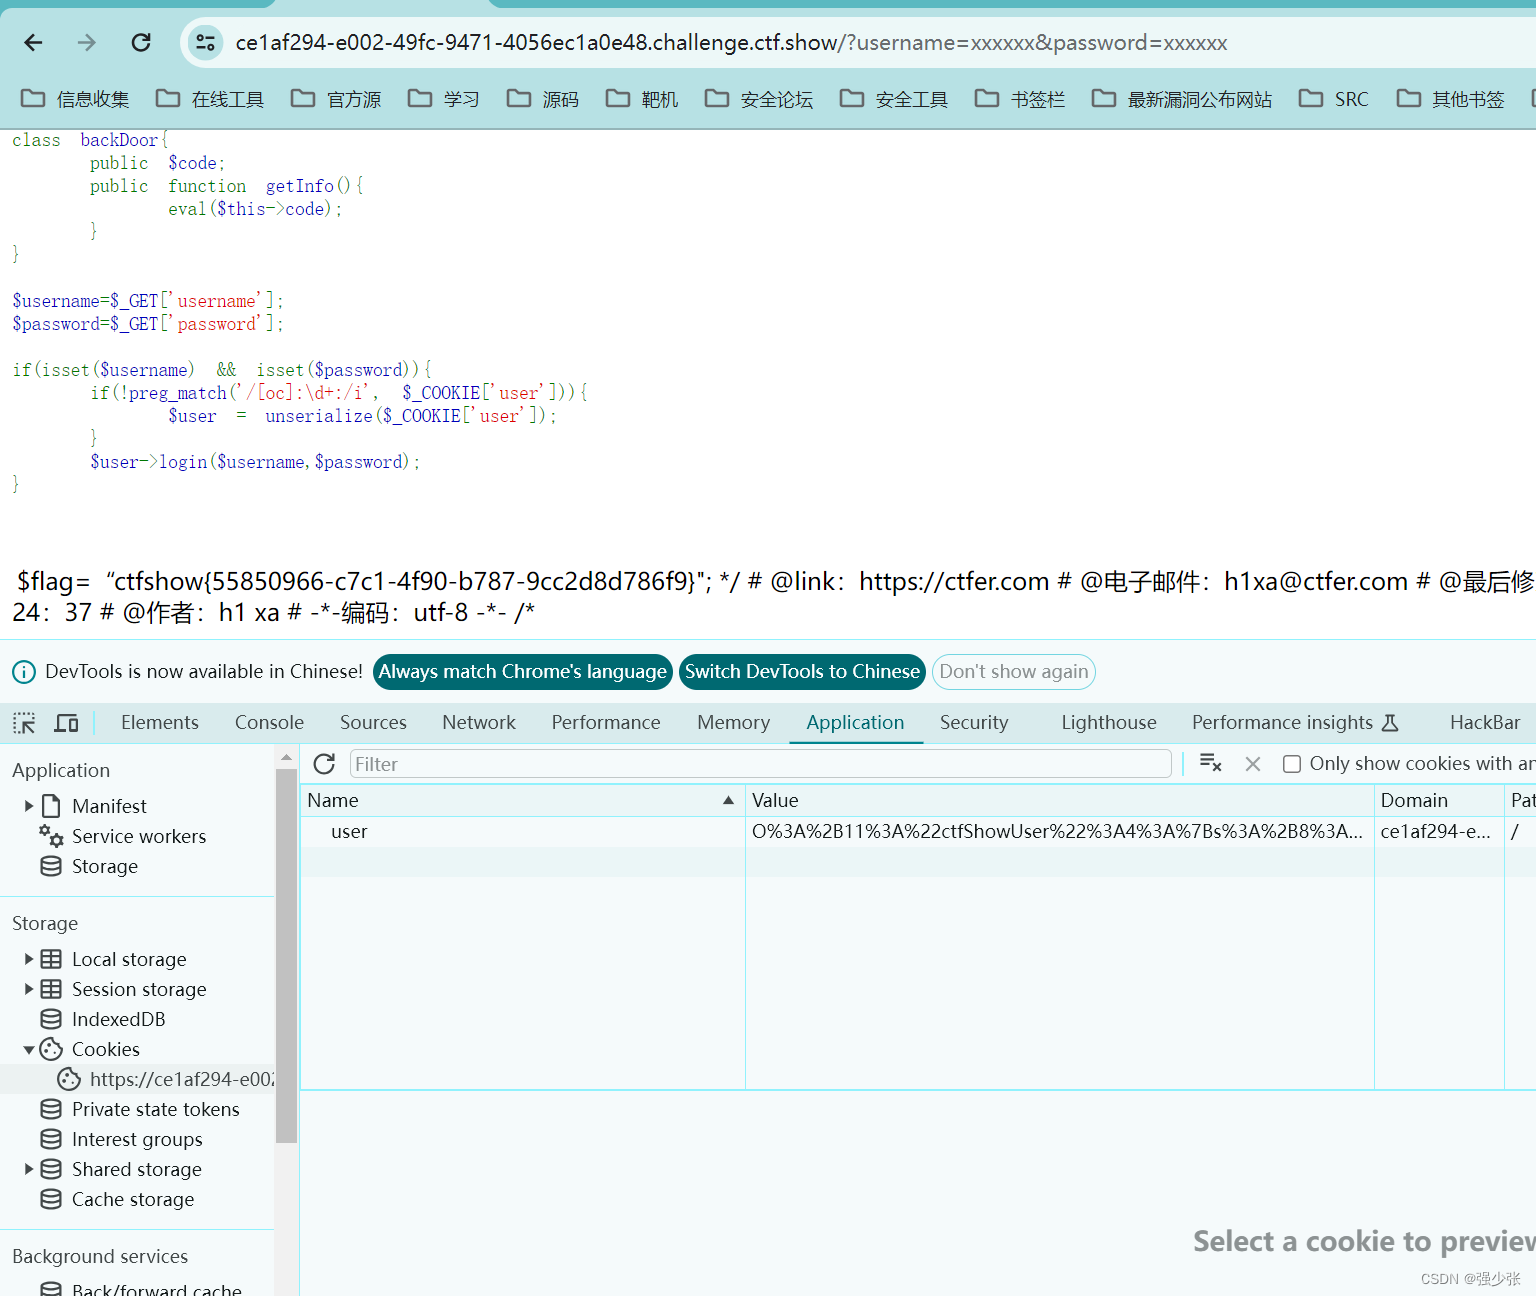Toggle the device toolbar icon
This screenshot has height=1296, width=1536.
67,723
